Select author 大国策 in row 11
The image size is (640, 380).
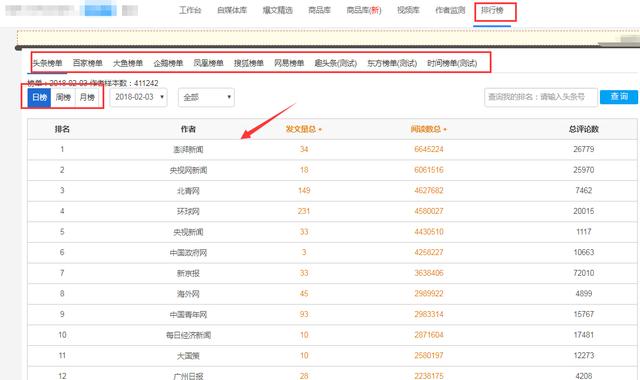pos(188,356)
